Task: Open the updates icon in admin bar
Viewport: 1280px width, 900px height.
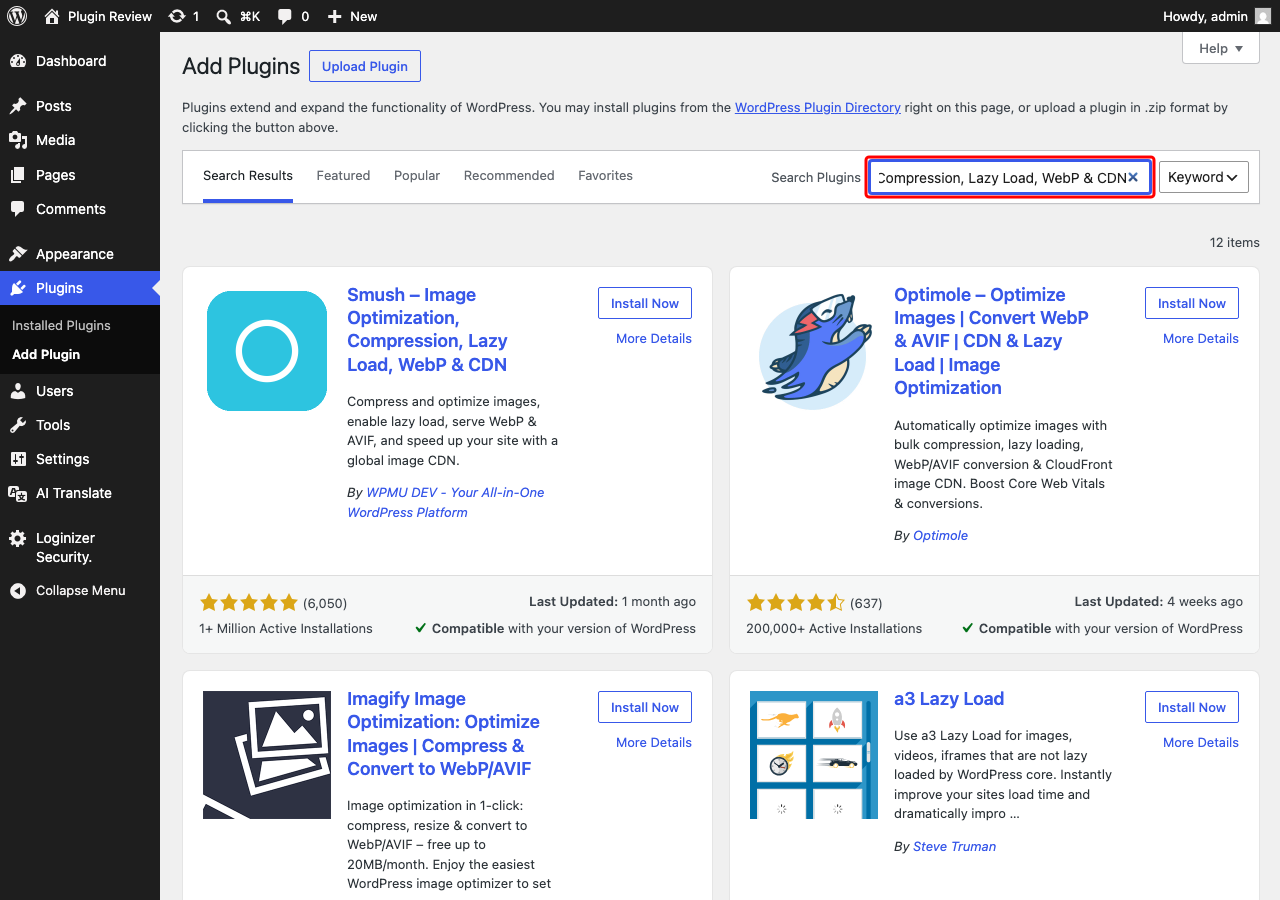Action: 177,16
